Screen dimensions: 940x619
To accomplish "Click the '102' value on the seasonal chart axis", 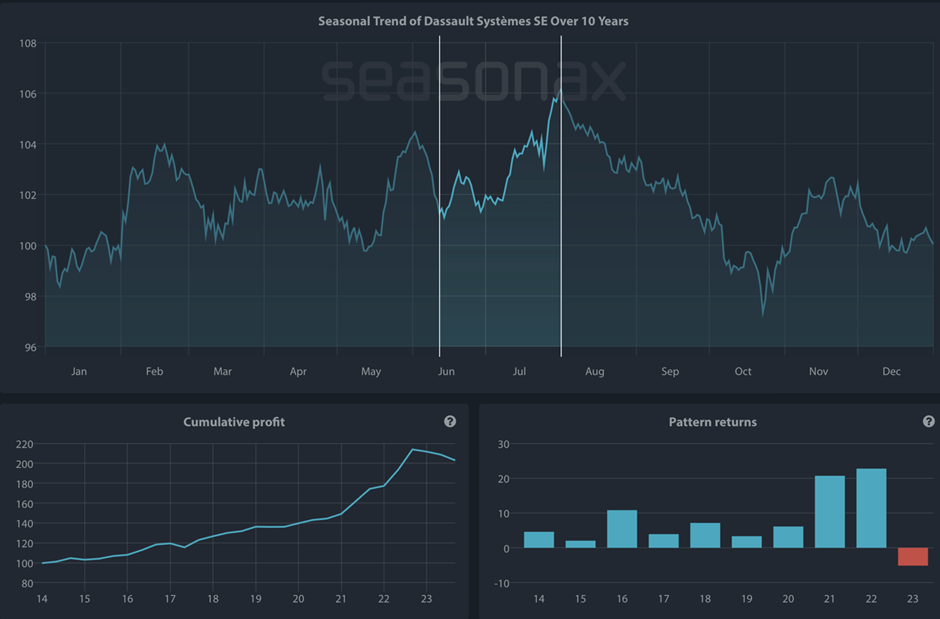I will point(28,195).
